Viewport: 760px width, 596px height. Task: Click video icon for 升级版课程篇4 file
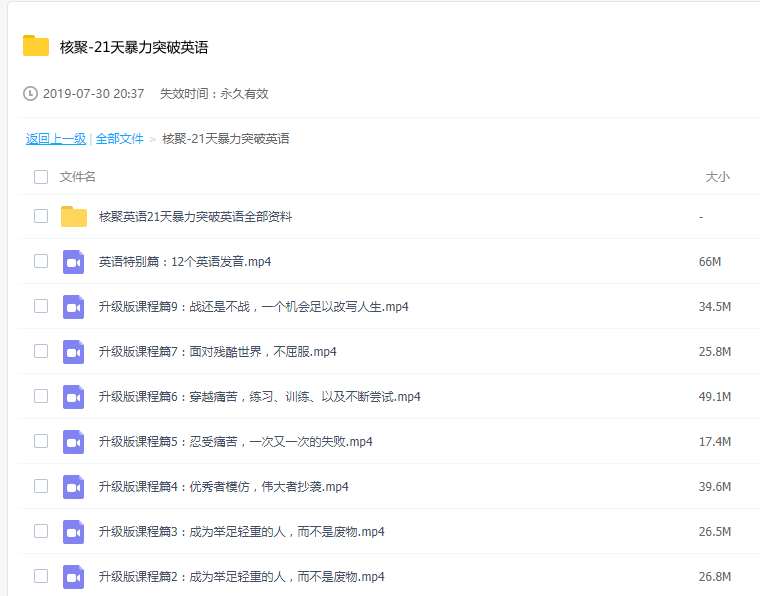[x=74, y=487]
